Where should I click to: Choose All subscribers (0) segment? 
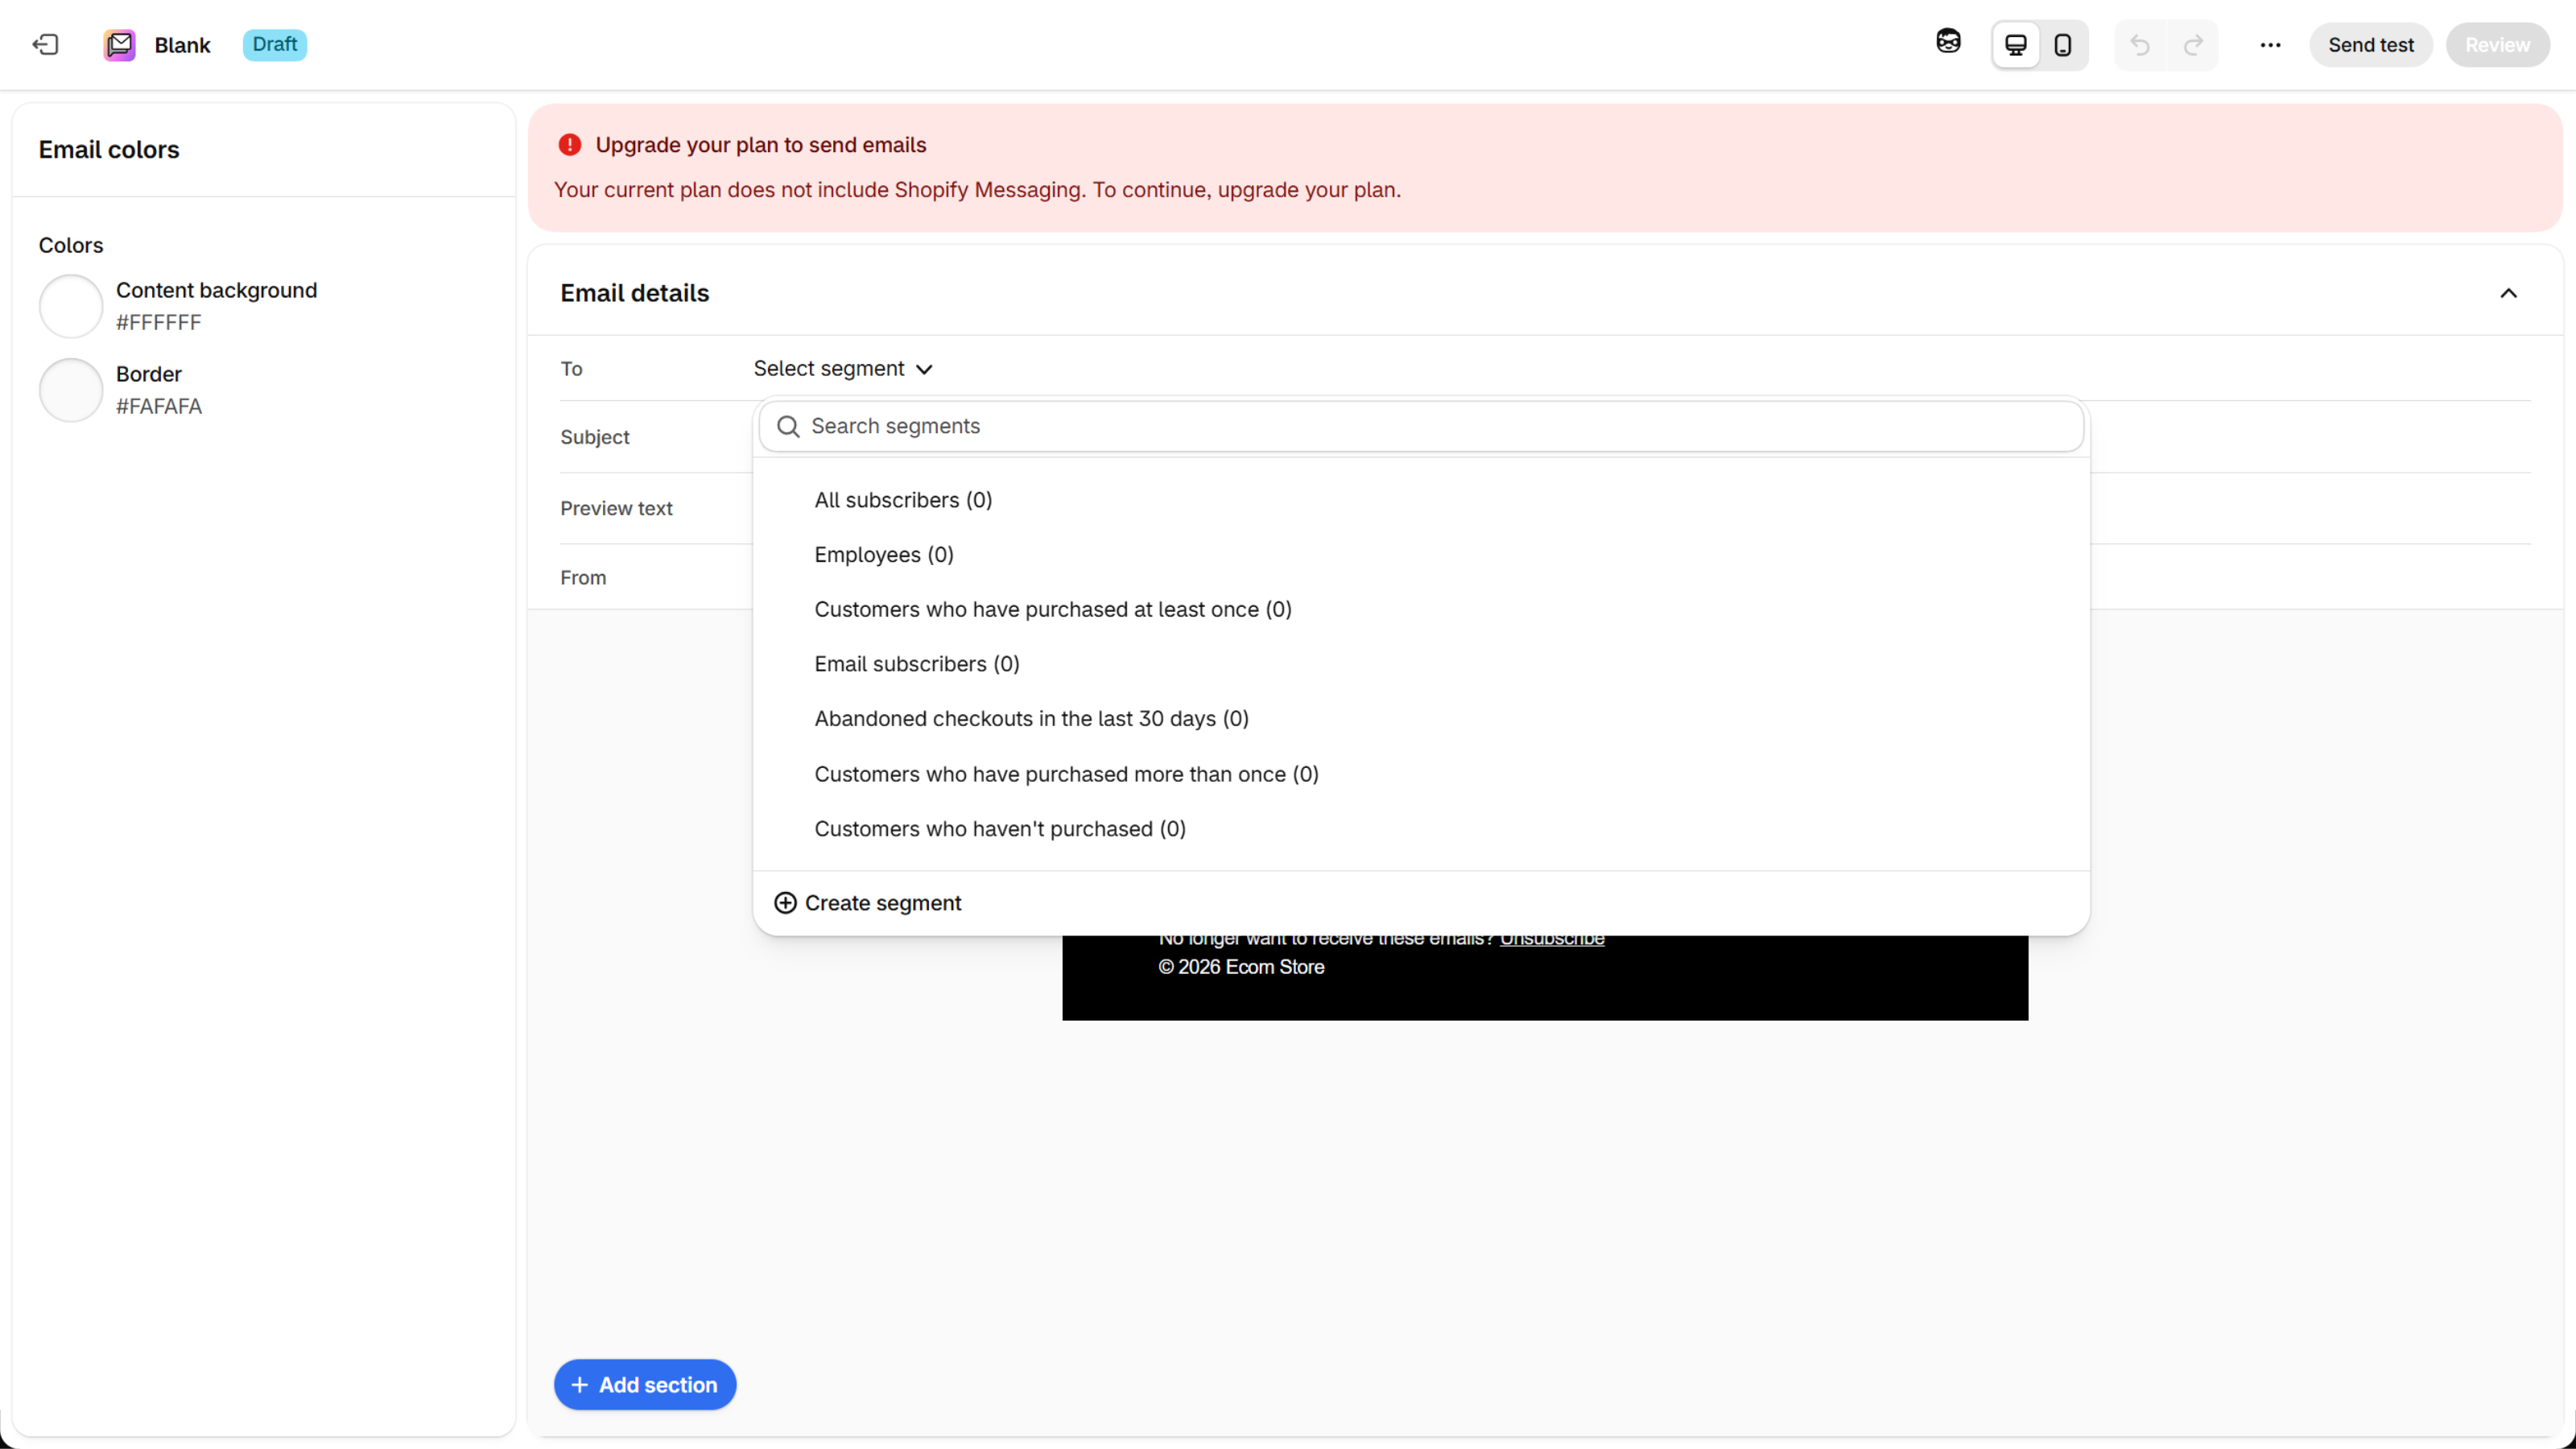tap(1421, 500)
